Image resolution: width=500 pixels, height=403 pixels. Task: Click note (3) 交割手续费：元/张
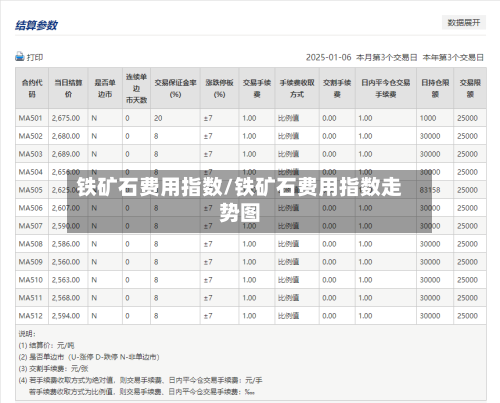(53, 369)
